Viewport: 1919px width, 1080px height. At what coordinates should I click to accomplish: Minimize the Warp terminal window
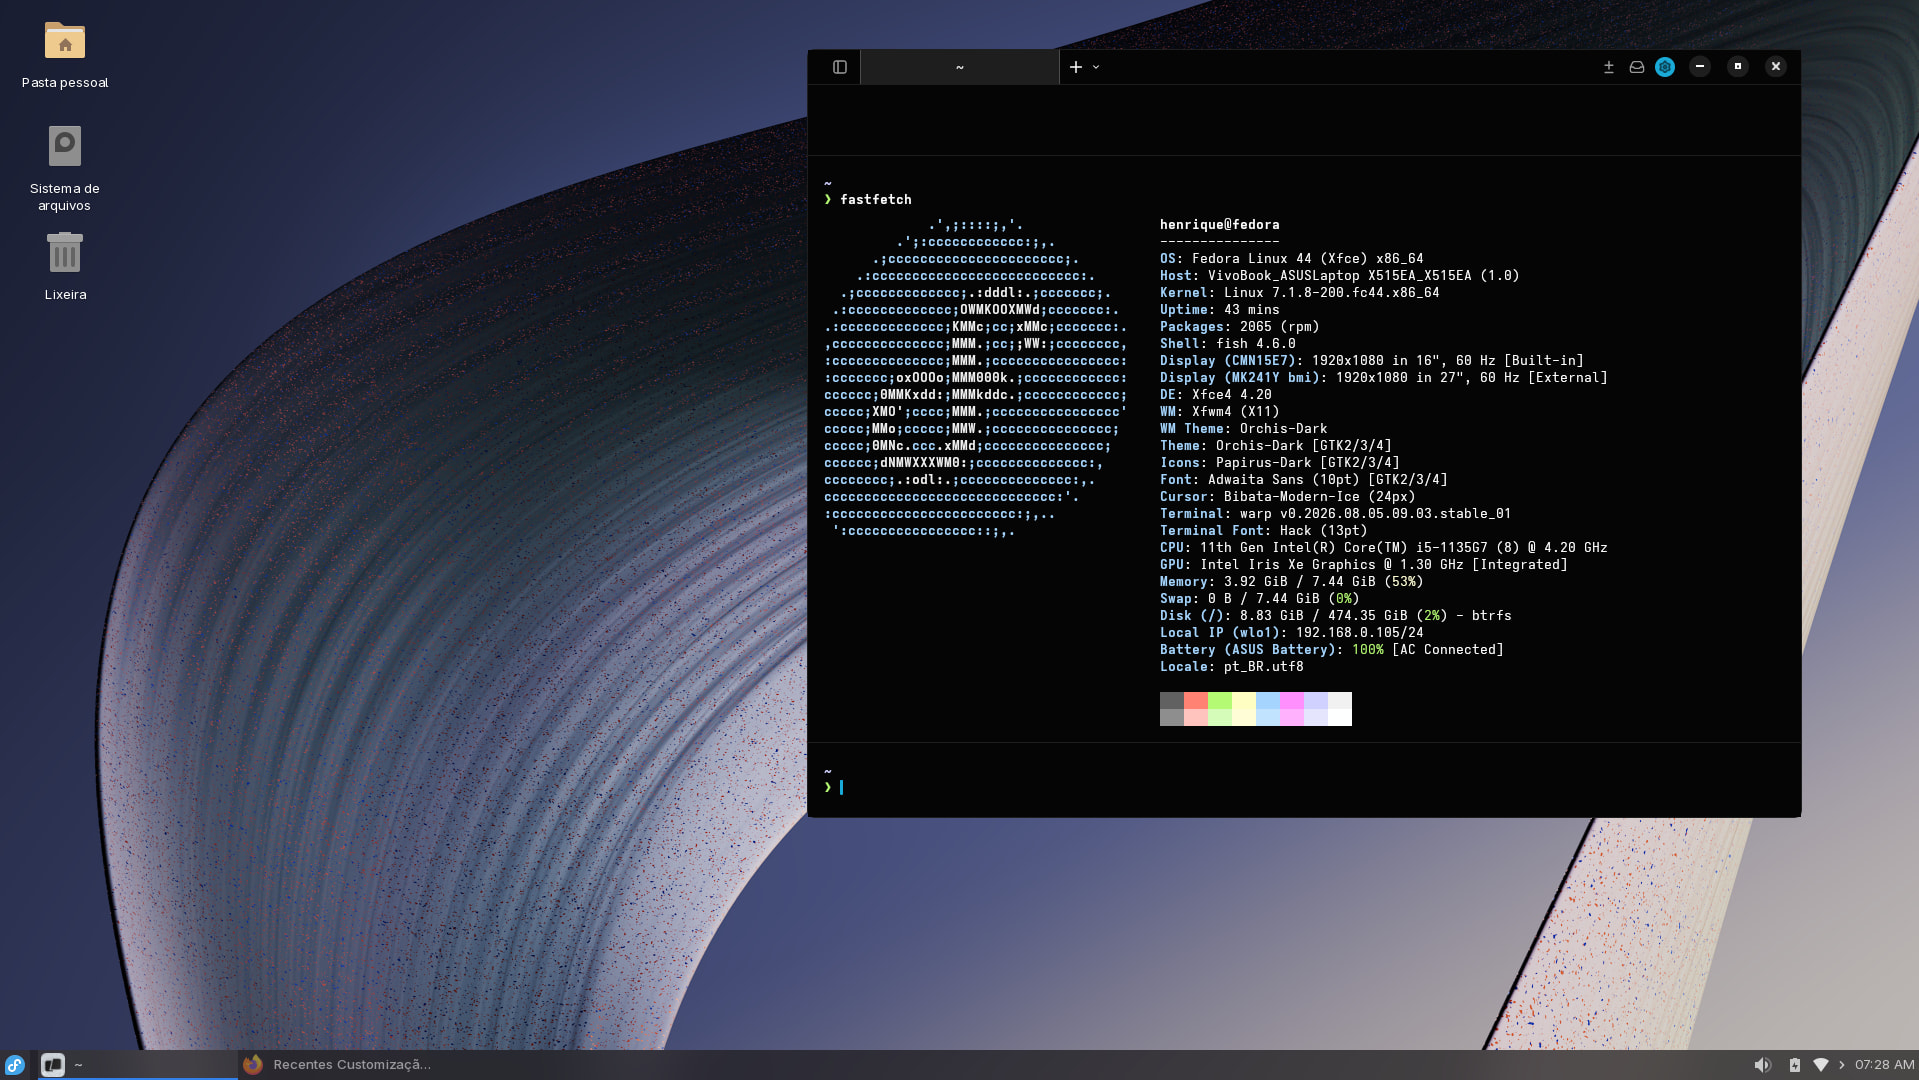[1700, 66]
